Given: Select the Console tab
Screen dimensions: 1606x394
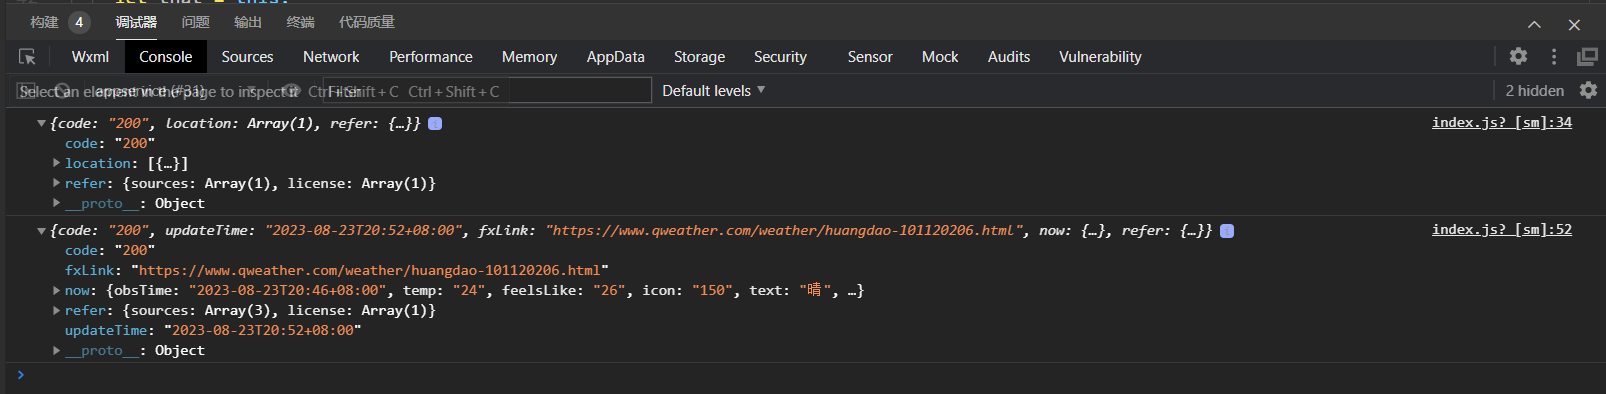Looking at the screenshot, I should 165,57.
